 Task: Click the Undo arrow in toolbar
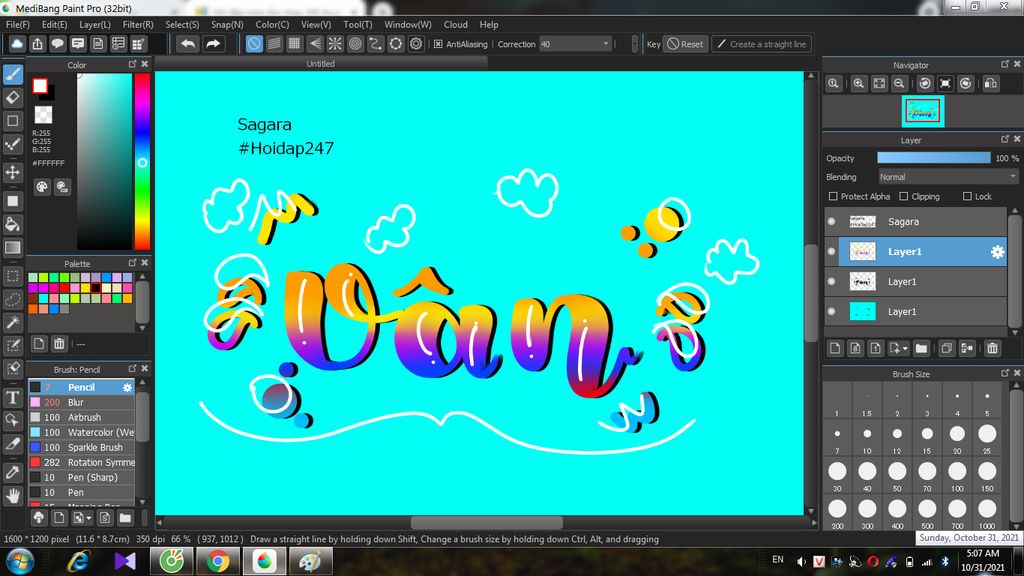click(x=188, y=44)
